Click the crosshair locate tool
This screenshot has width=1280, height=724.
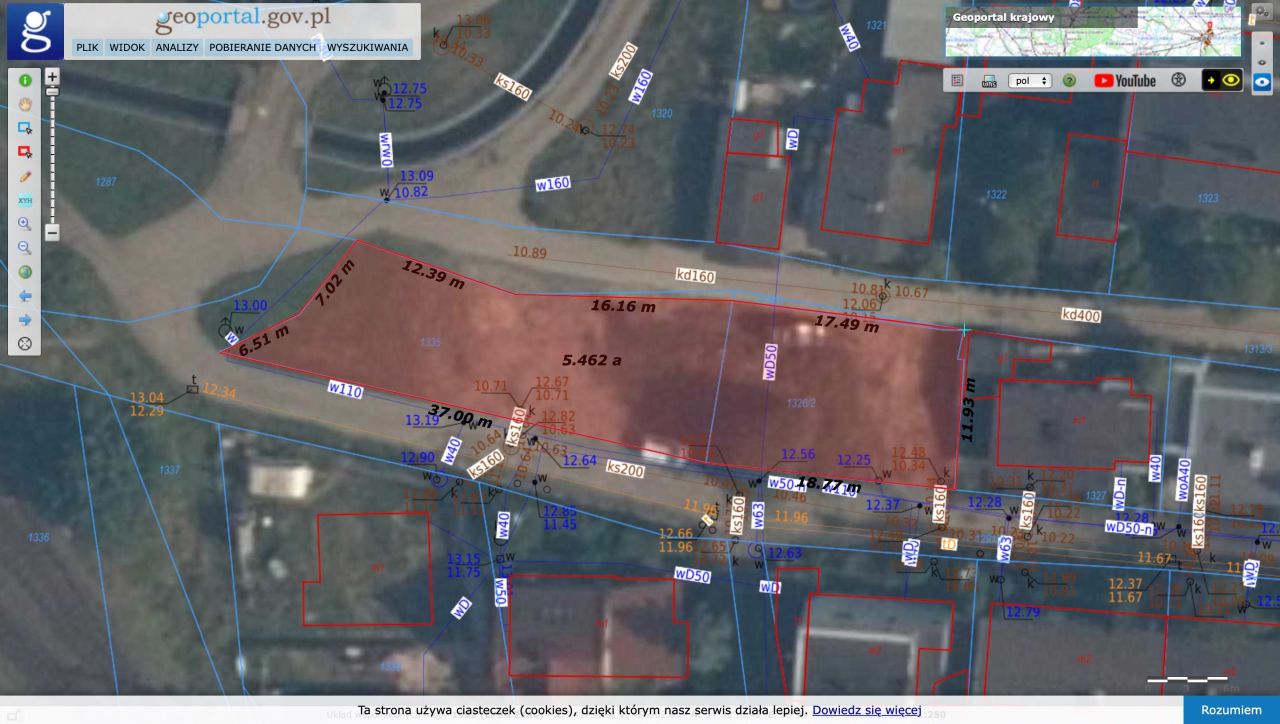pyautogui.click(x=25, y=344)
